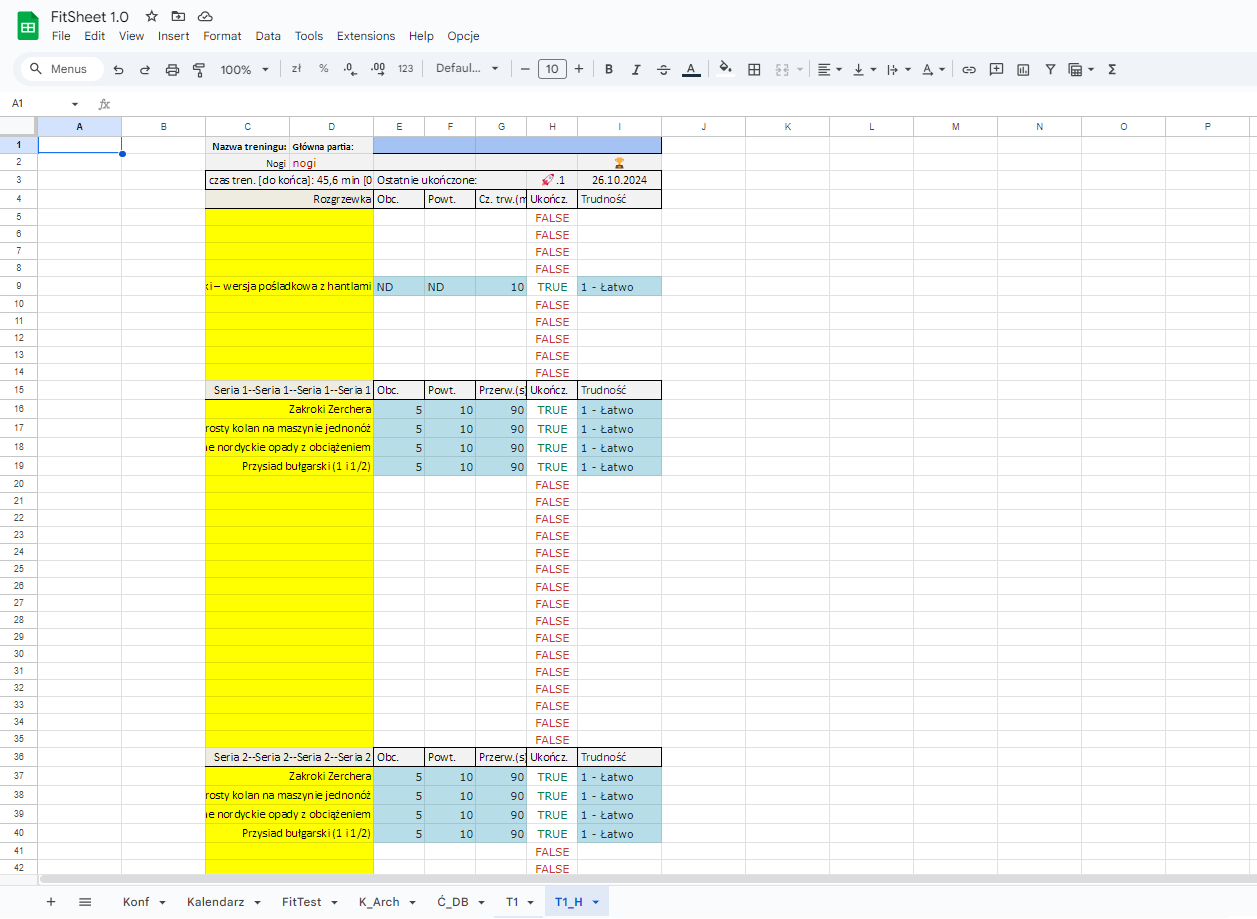This screenshot has width=1257, height=919.
Task: Click the add new sheet plus button
Action: [51, 902]
